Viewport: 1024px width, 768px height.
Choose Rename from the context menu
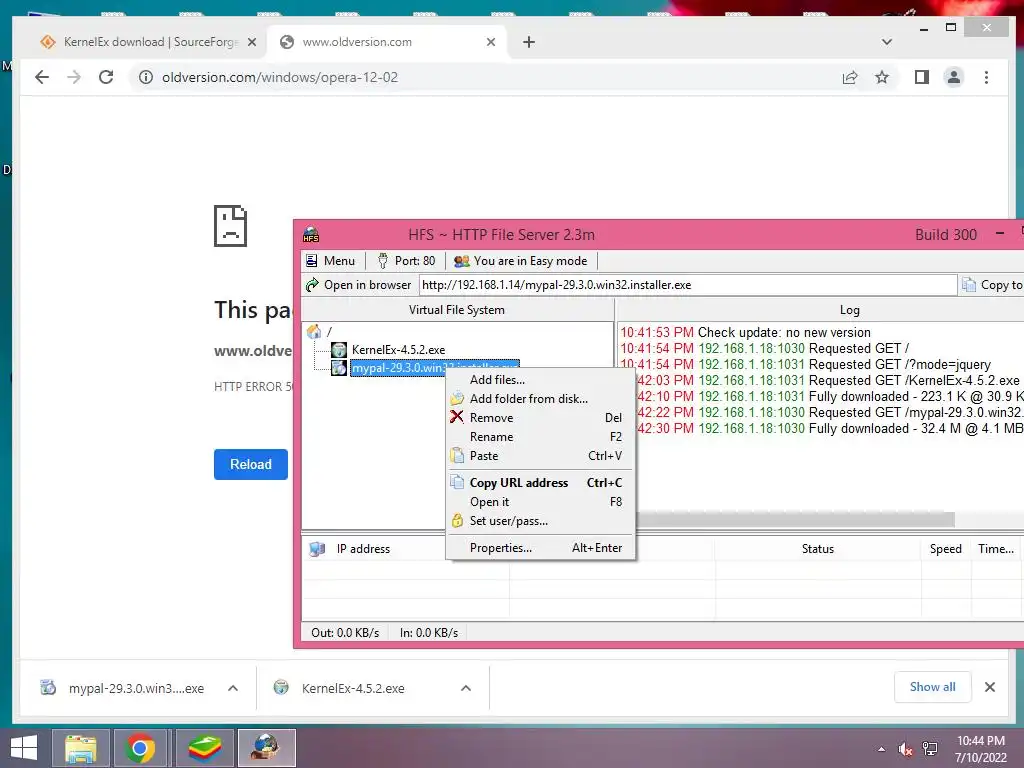tap(539, 436)
